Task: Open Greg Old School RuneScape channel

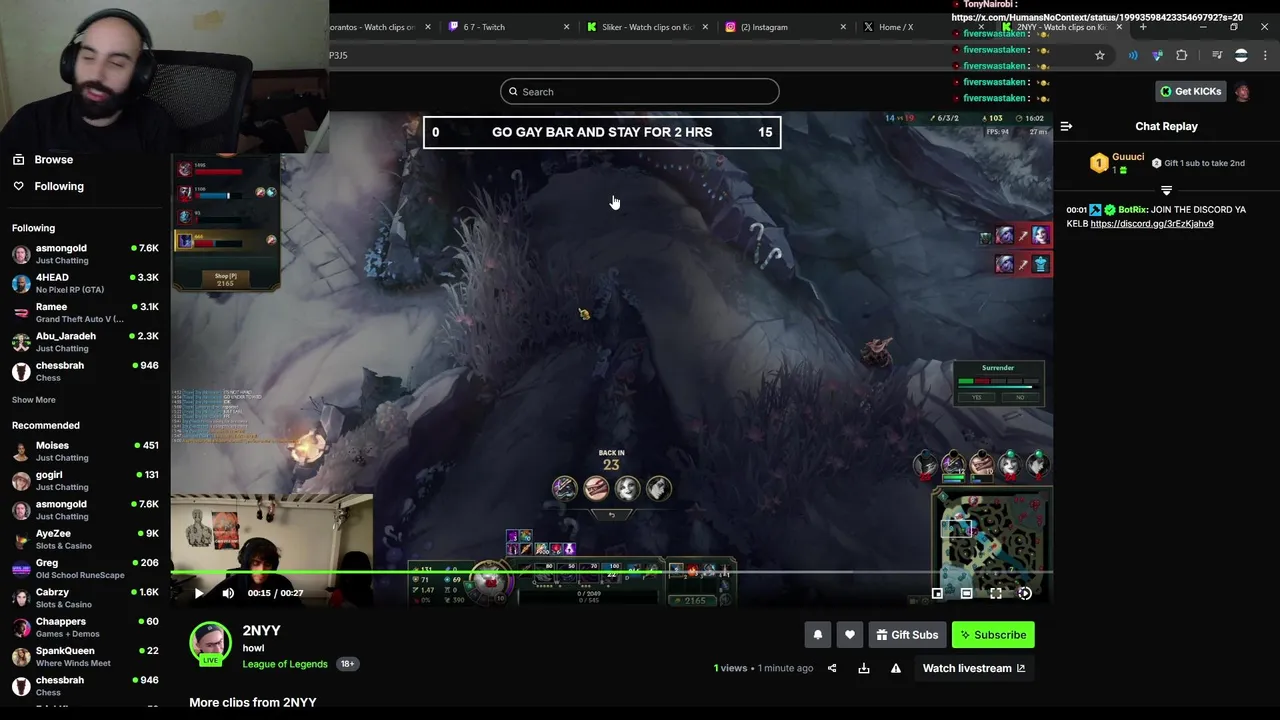Action: point(84,569)
